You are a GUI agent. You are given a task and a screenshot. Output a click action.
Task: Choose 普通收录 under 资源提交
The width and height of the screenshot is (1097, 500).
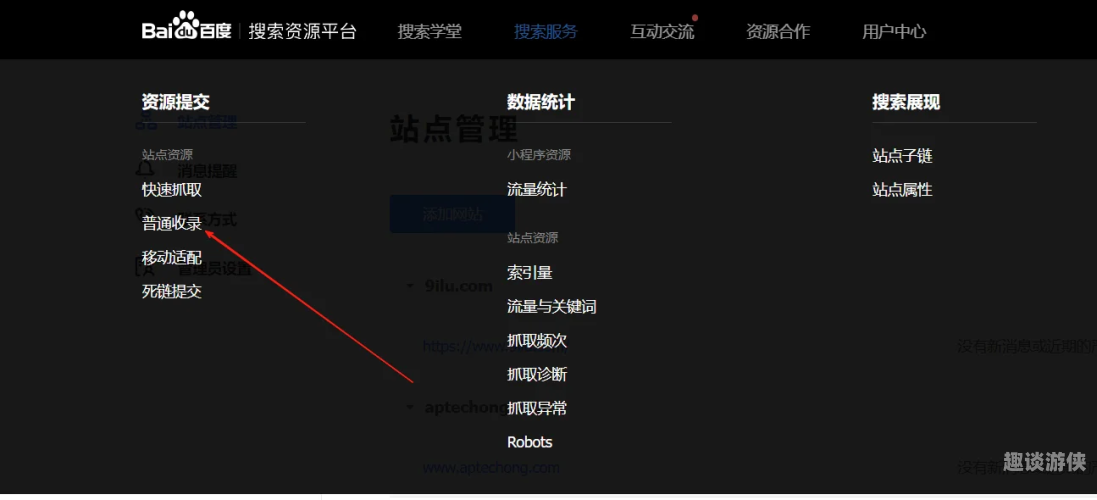coord(172,224)
